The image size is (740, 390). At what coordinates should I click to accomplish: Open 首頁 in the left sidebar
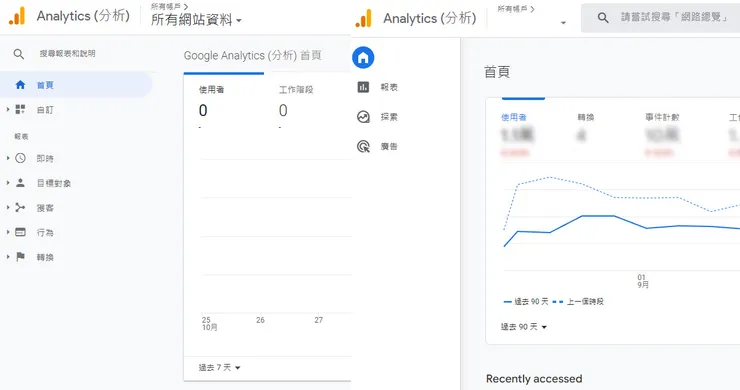(76, 85)
